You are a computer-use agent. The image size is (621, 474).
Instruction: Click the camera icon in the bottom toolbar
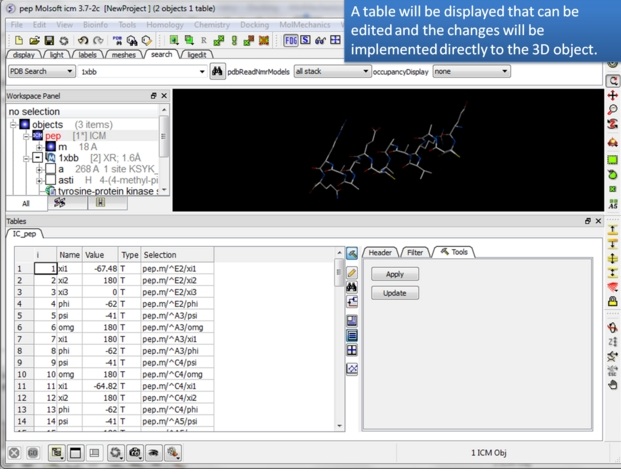coord(135,453)
